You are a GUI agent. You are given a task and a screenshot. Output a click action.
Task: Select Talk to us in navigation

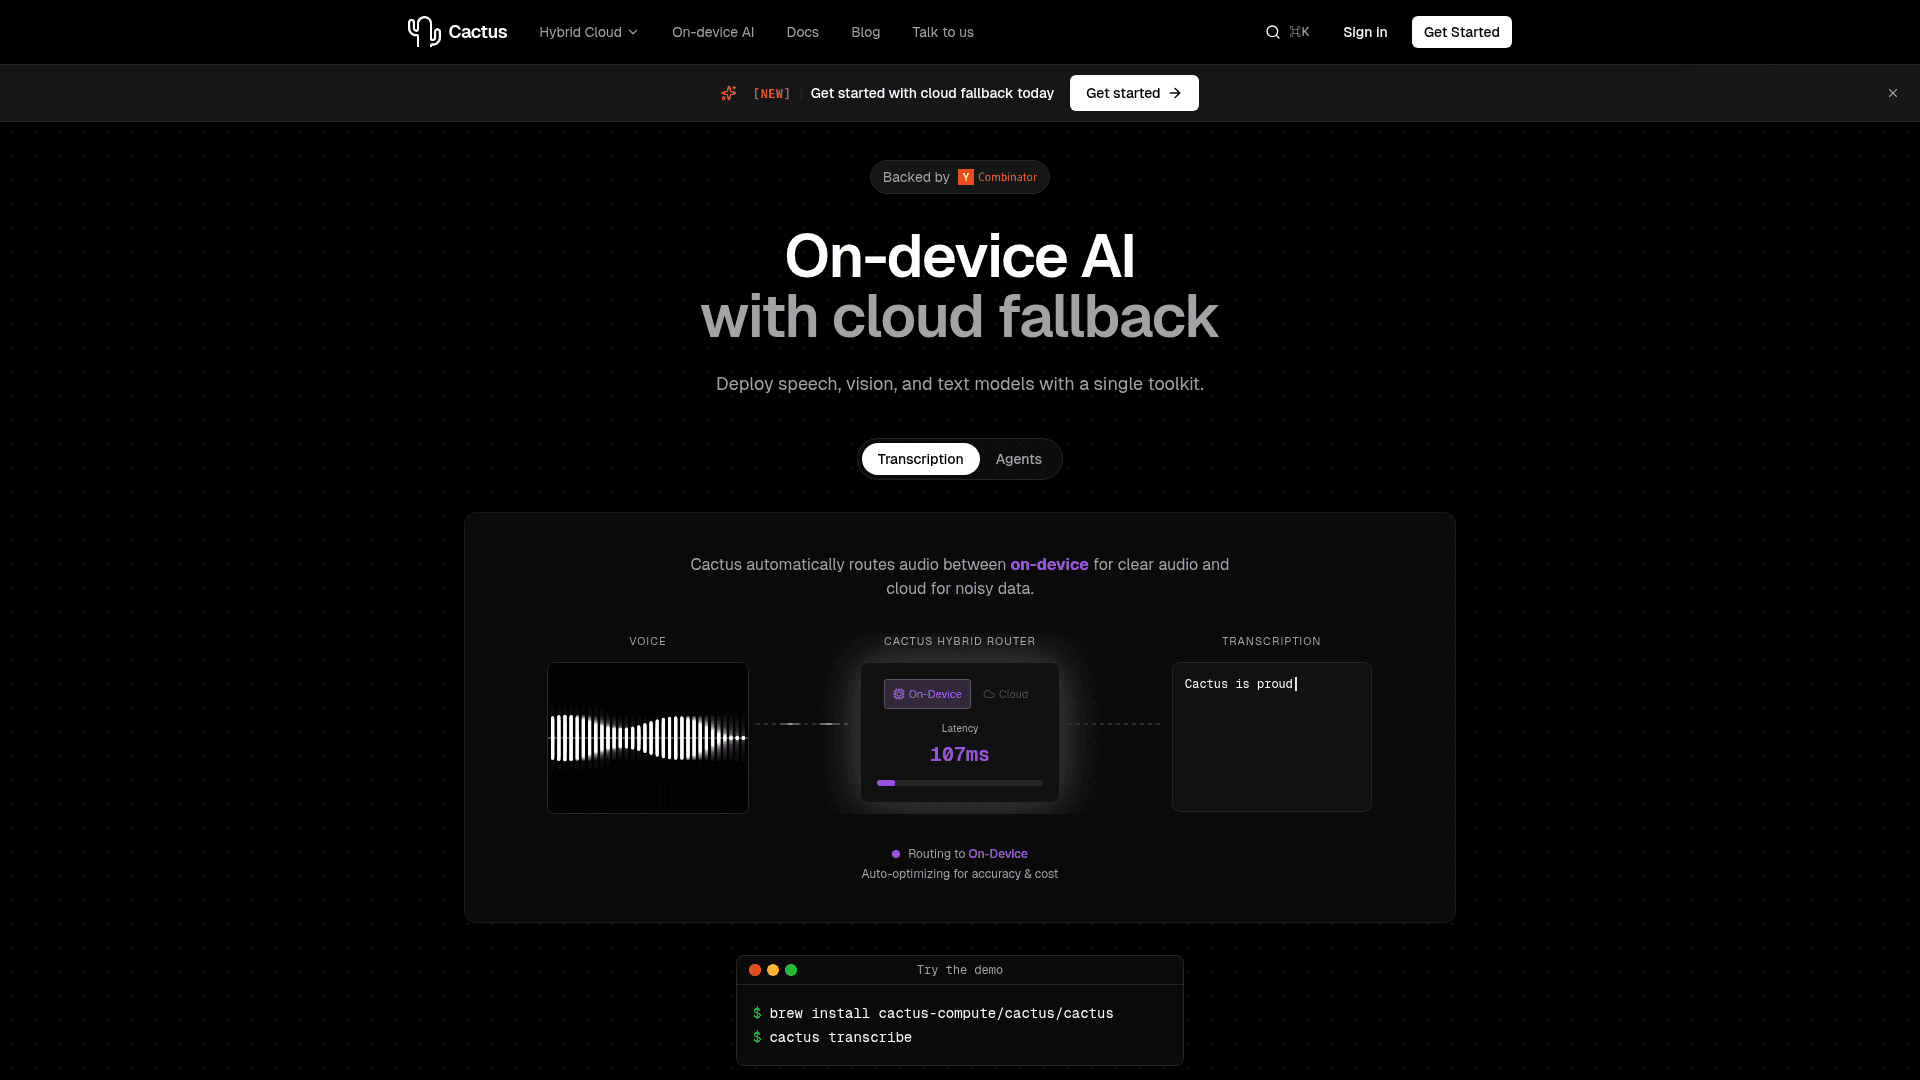[943, 32]
